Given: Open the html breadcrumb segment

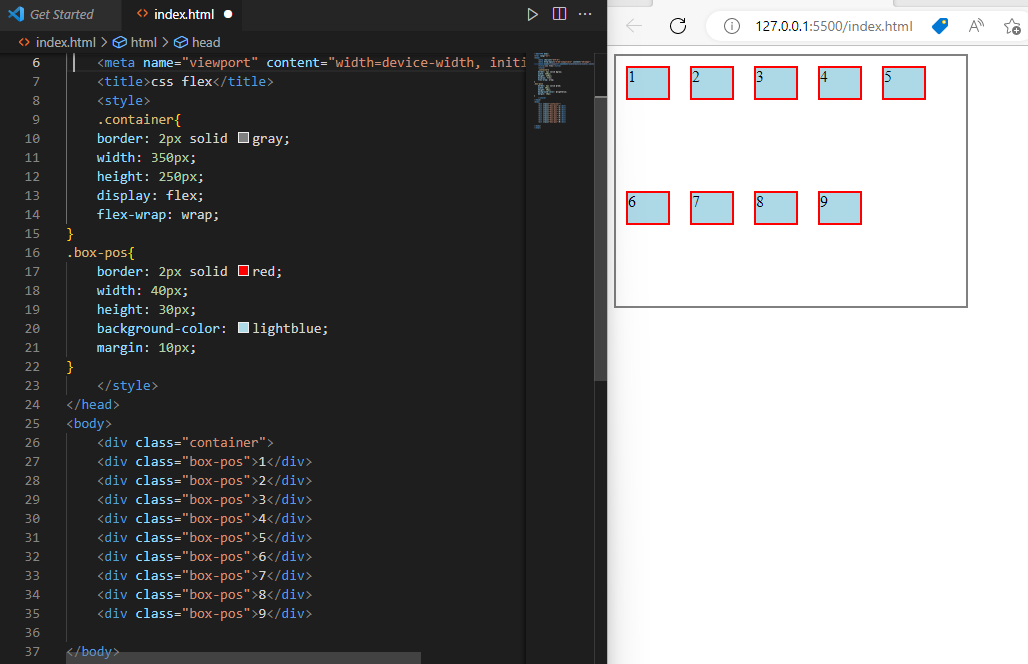Looking at the screenshot, I should [135, 43].
